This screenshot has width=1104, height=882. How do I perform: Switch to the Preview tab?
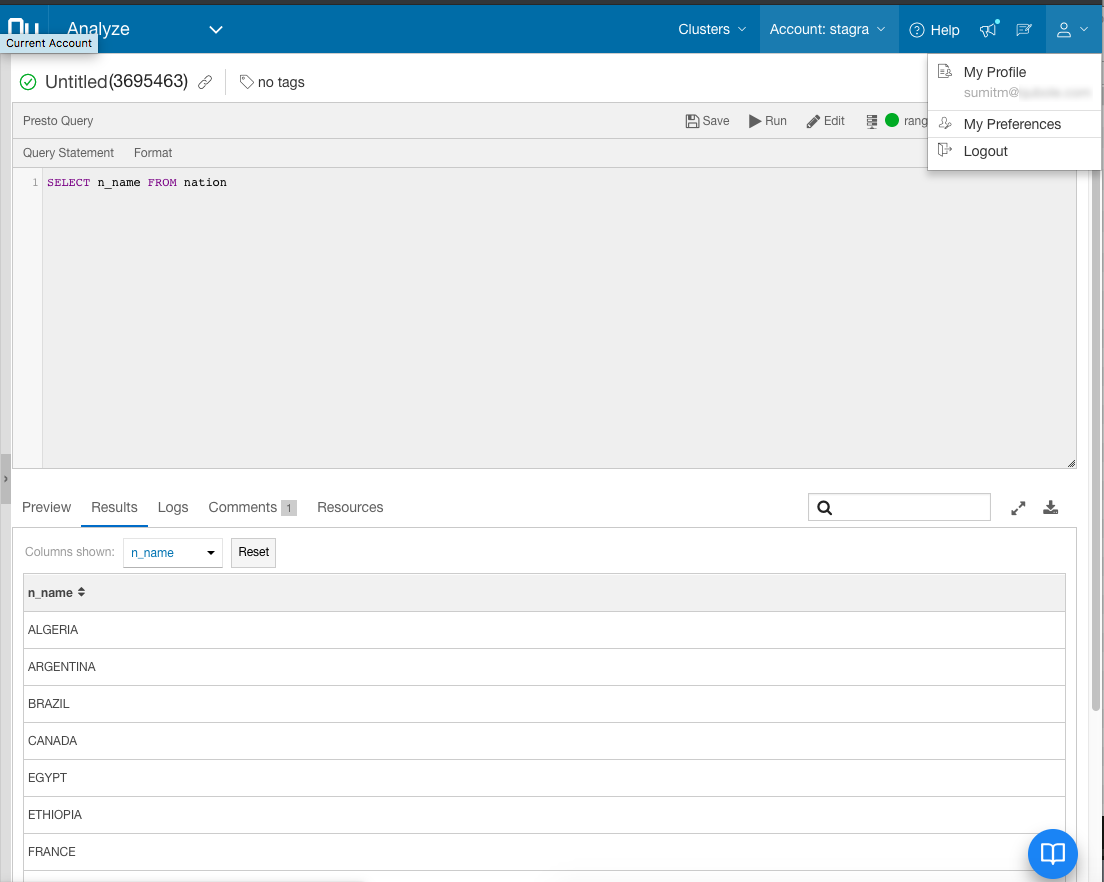pos(46,508)
